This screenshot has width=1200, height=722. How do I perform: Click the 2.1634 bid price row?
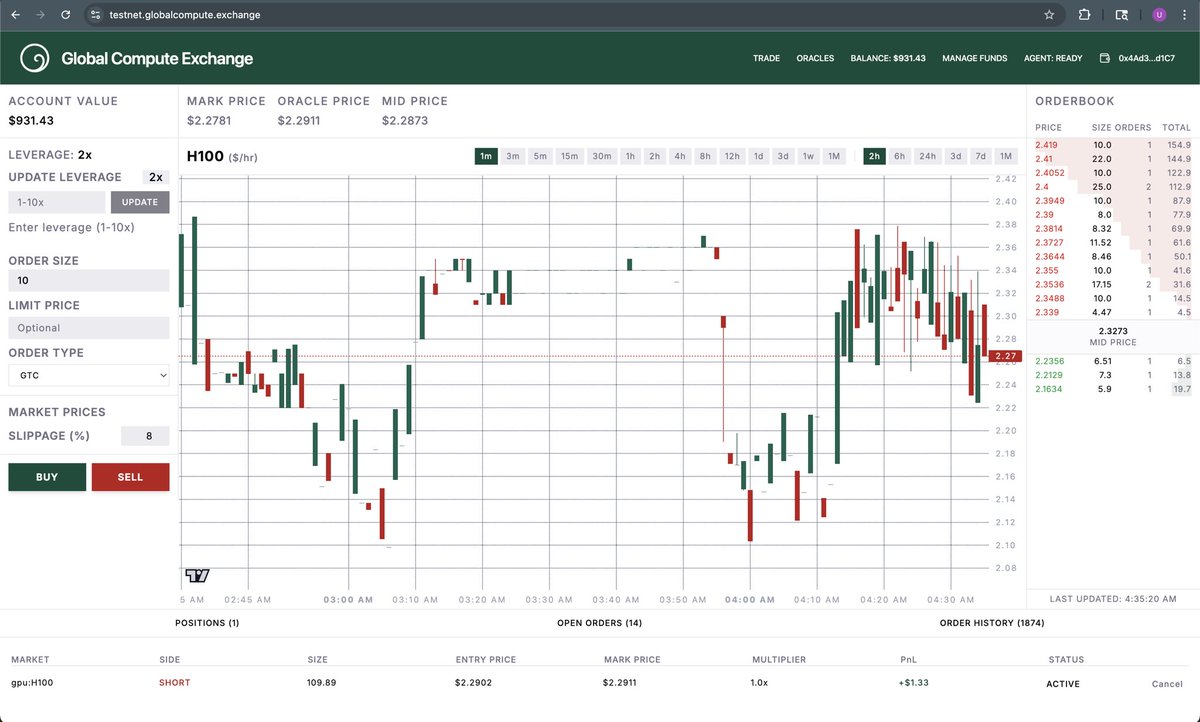pos(1113,389)
